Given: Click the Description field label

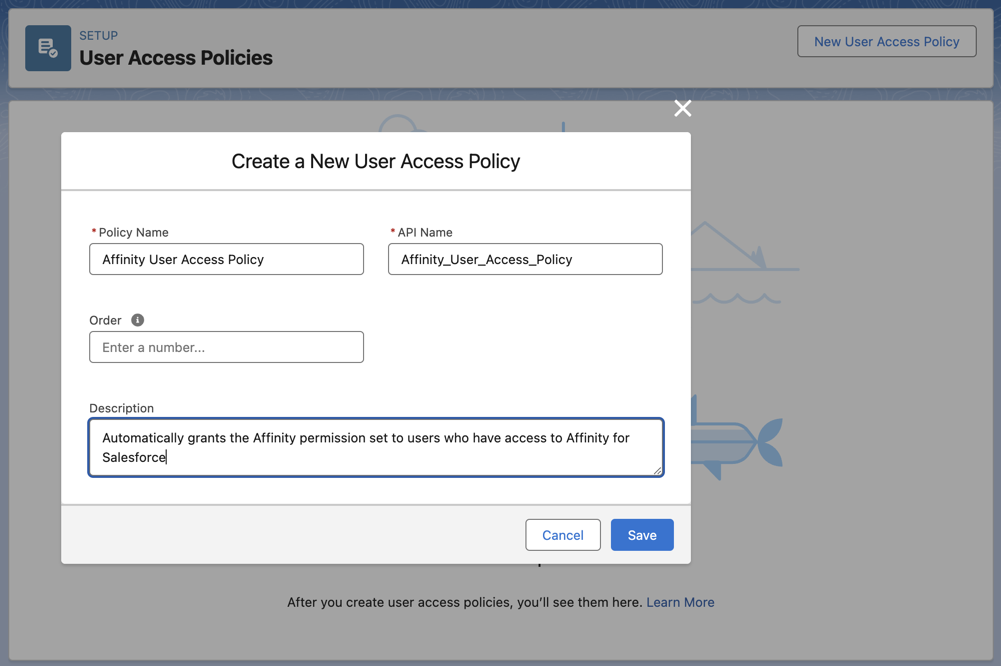Looking at the screenshot, I should [x=121, y=408].
